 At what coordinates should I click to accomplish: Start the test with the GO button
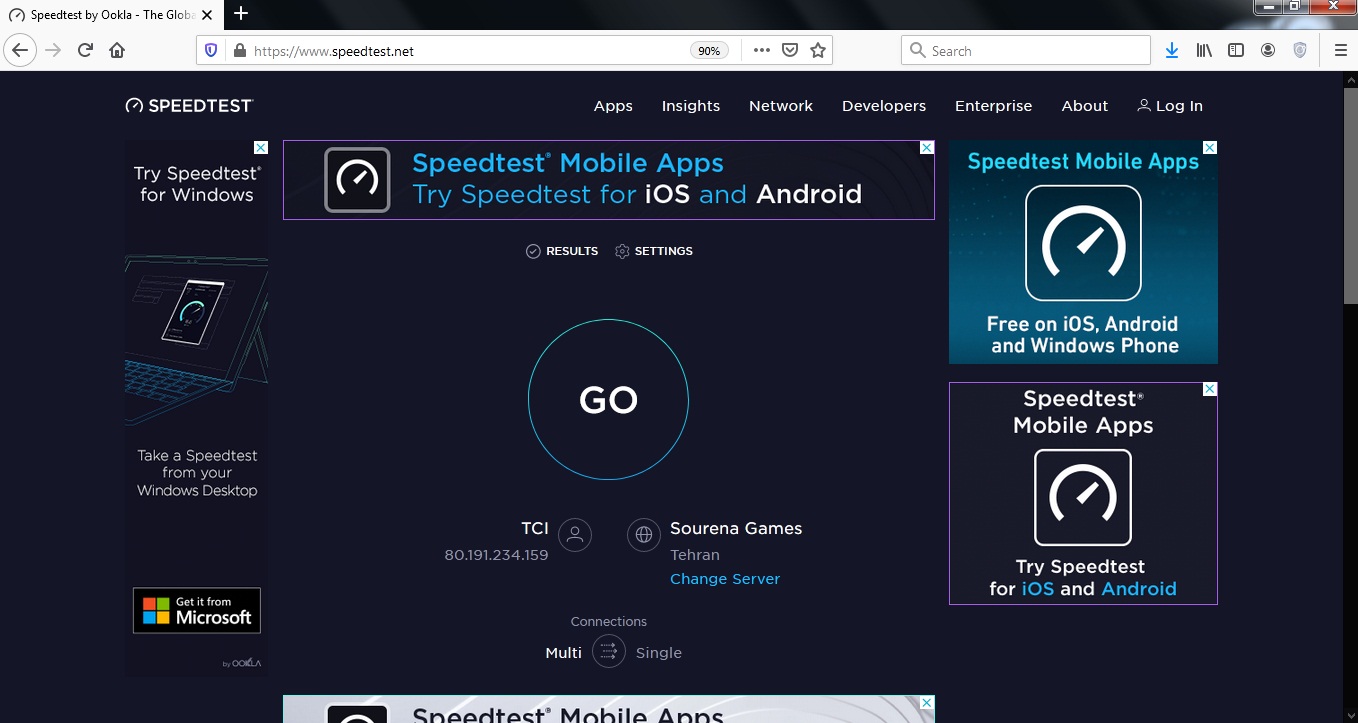(x=608, y=400)
